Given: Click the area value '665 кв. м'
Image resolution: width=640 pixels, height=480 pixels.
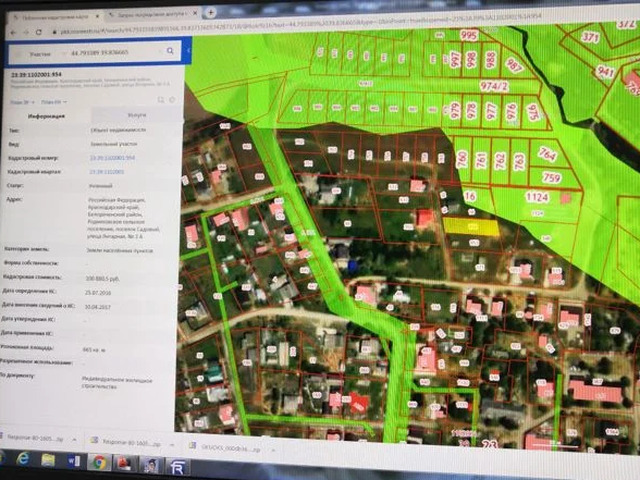Looking at the screenshot, I should [x=94, y=350].
